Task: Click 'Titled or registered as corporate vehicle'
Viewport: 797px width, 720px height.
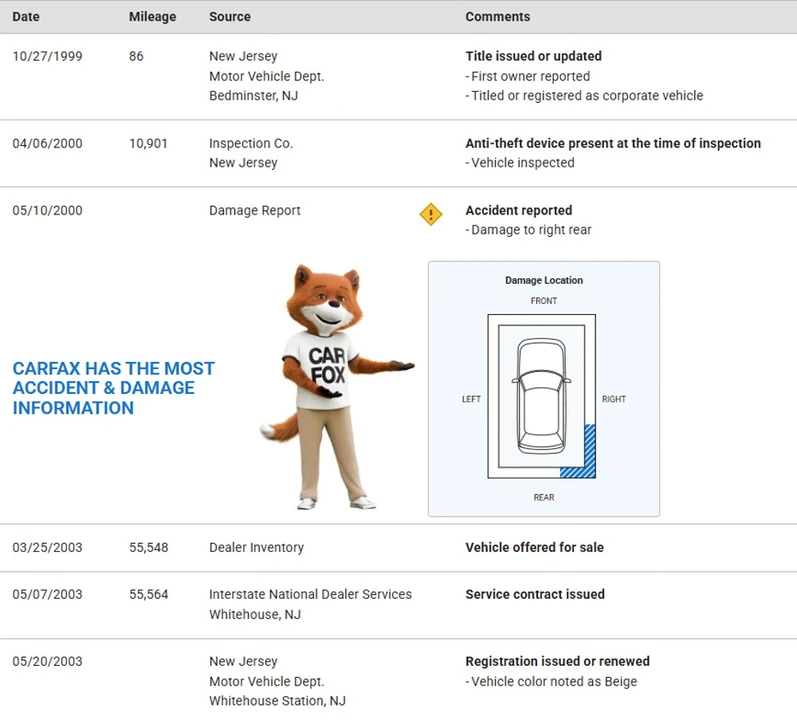Action: pos(585,96)
